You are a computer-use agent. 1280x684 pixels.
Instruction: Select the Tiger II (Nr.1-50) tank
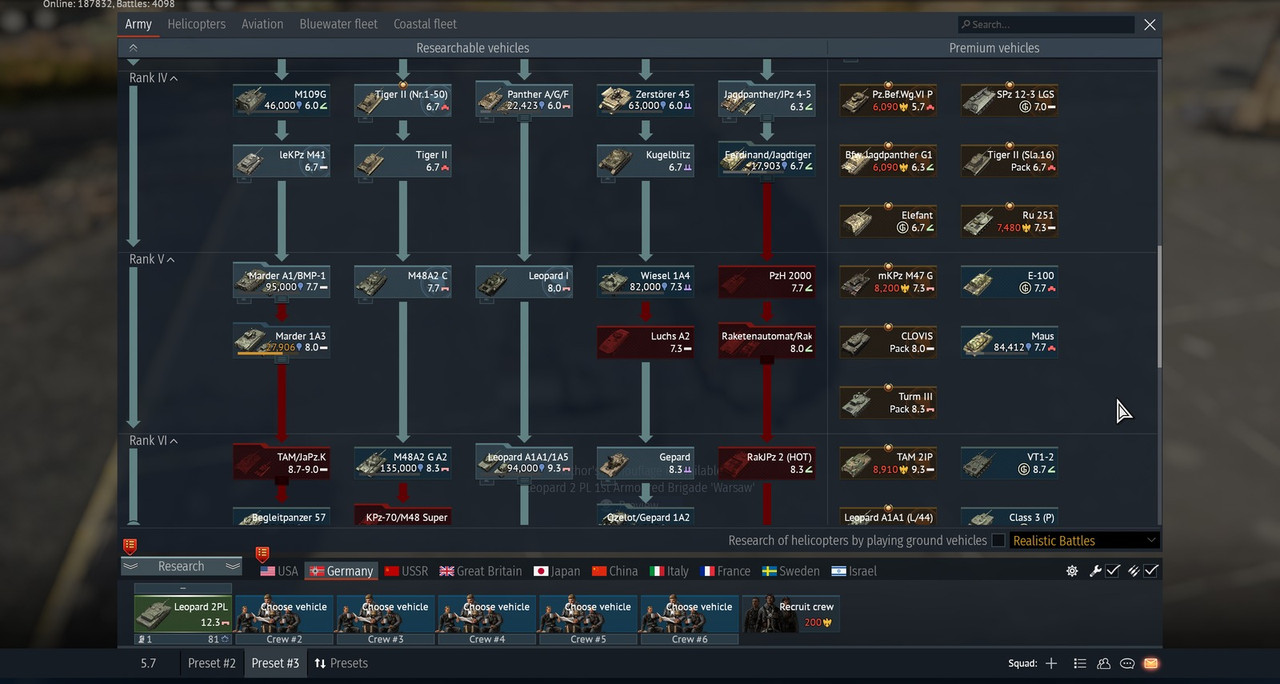click(x=403, y=100)
